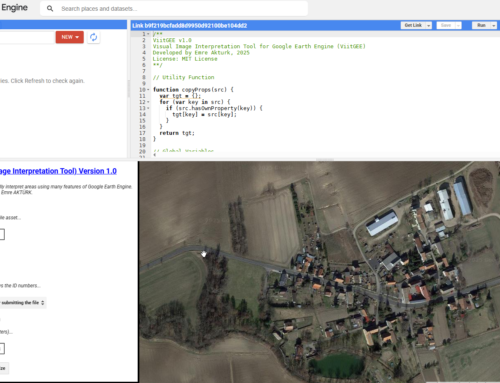Open the 'submitting the file' dropdown
The width and height of the screenshot is (500, 383).
(23, 303)
